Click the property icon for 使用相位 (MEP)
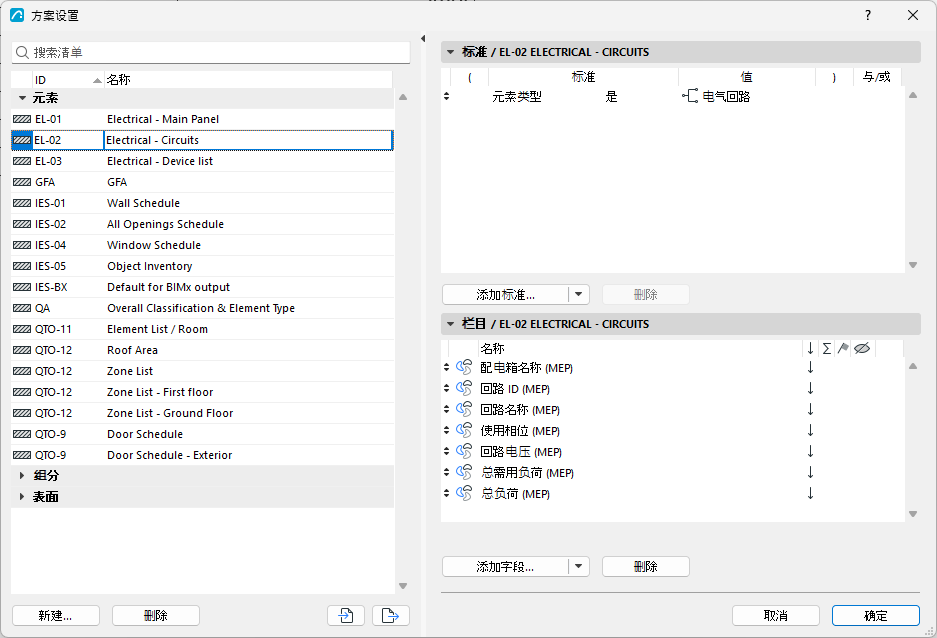Image resolution: width=937 pixels, height=638 pixels. click(464, 430)
